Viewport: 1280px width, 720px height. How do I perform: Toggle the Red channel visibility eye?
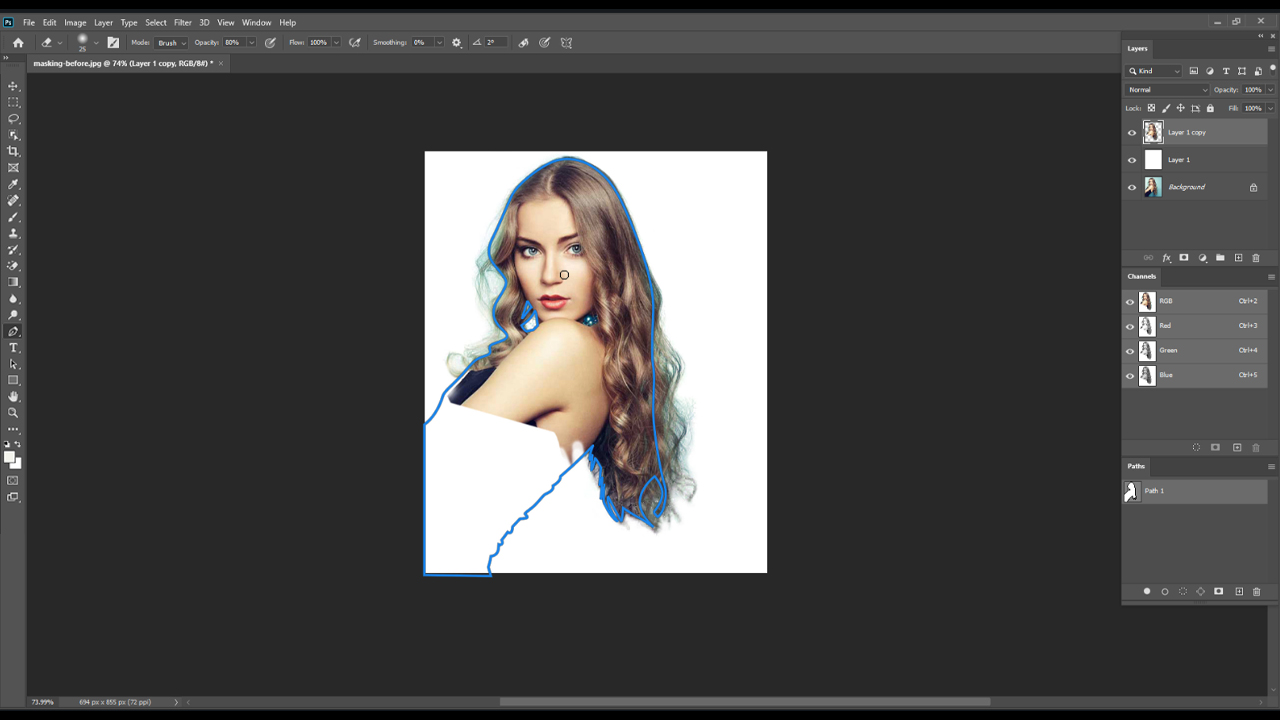point(1131,326)
